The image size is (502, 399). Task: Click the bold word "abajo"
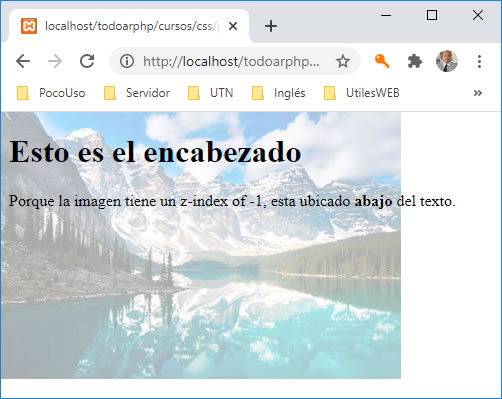coord(373,201)
